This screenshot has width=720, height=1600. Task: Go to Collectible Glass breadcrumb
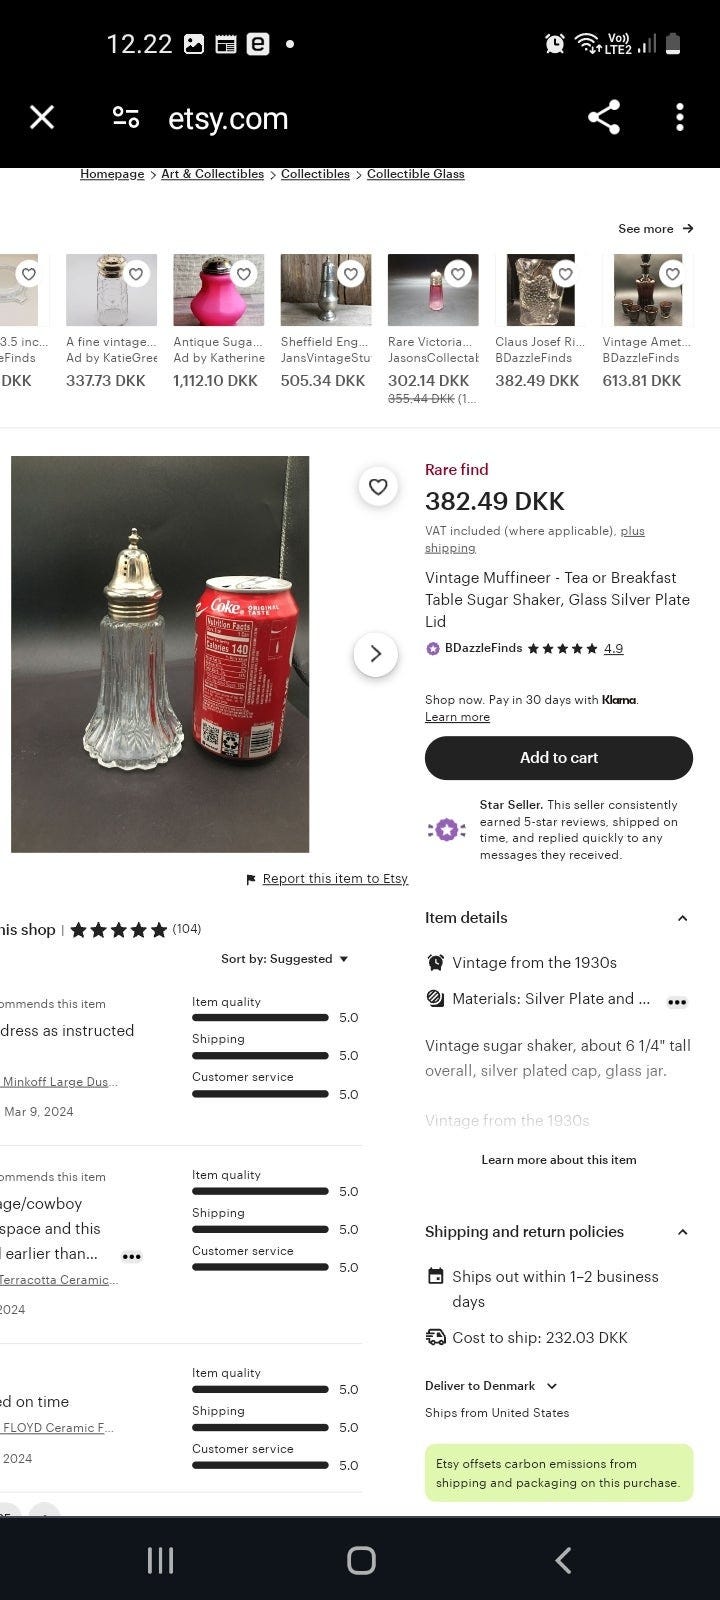pos(415,174)
